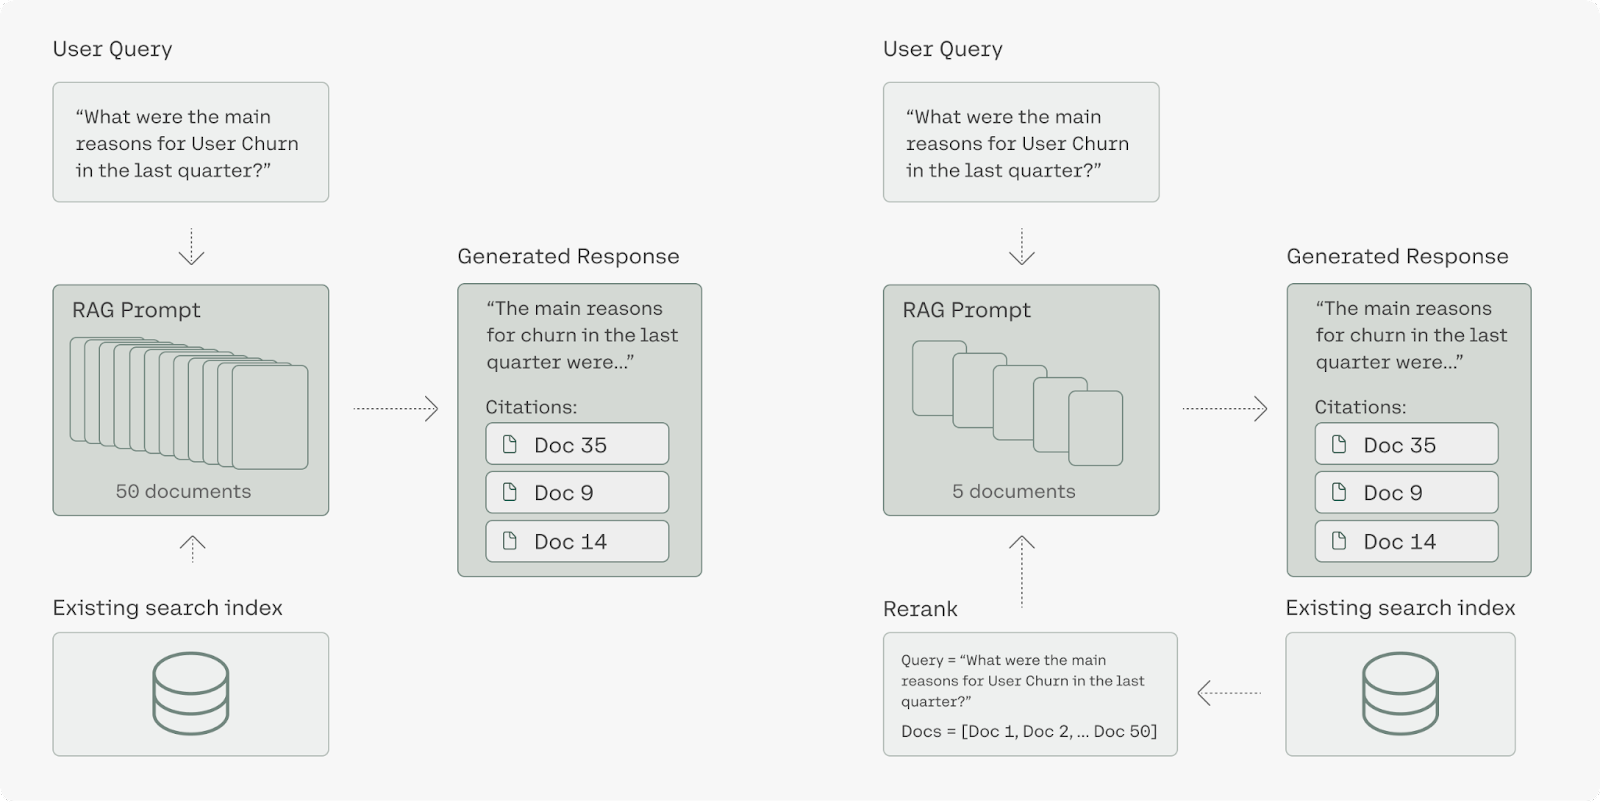Screen dimensions: 1600x802
Task: Click the right Generated Response quote text
Action: point(1411,335)
